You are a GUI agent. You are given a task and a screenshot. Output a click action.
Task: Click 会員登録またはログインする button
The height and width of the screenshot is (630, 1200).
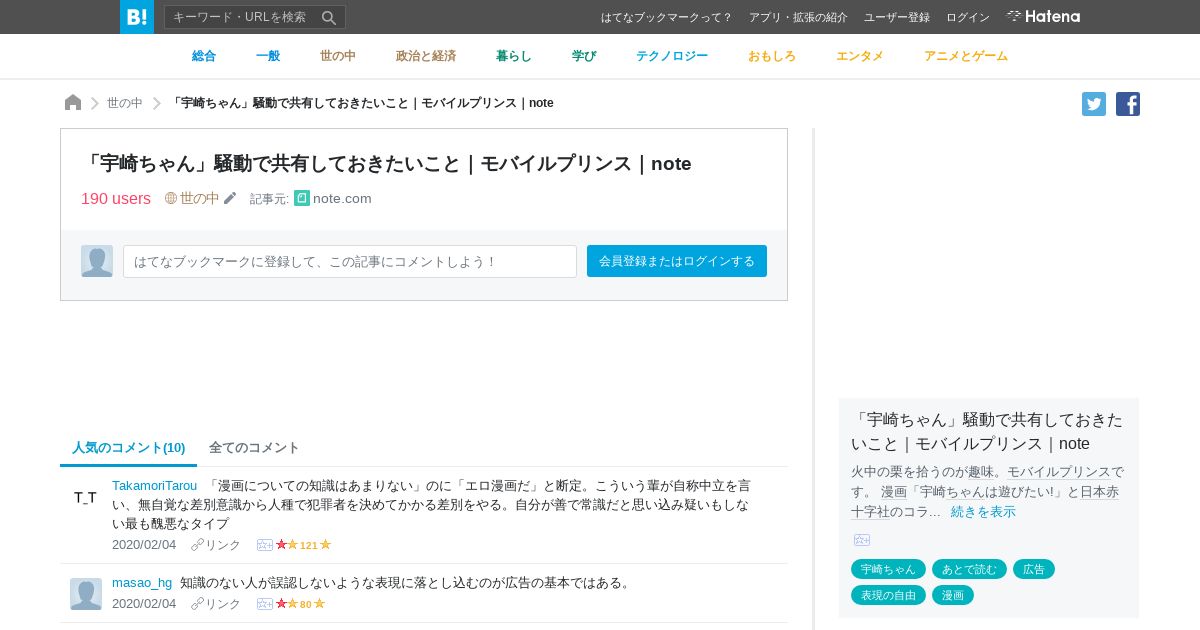click(677, 261)
